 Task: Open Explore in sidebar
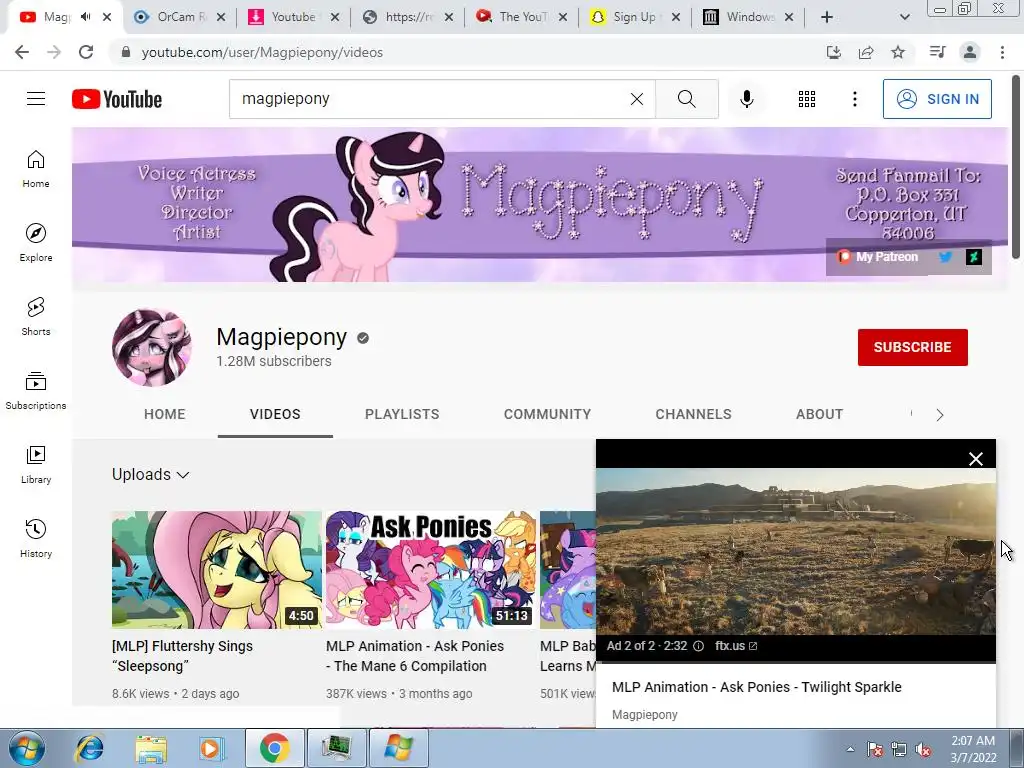pyautogui.click(x=36, y=242)
